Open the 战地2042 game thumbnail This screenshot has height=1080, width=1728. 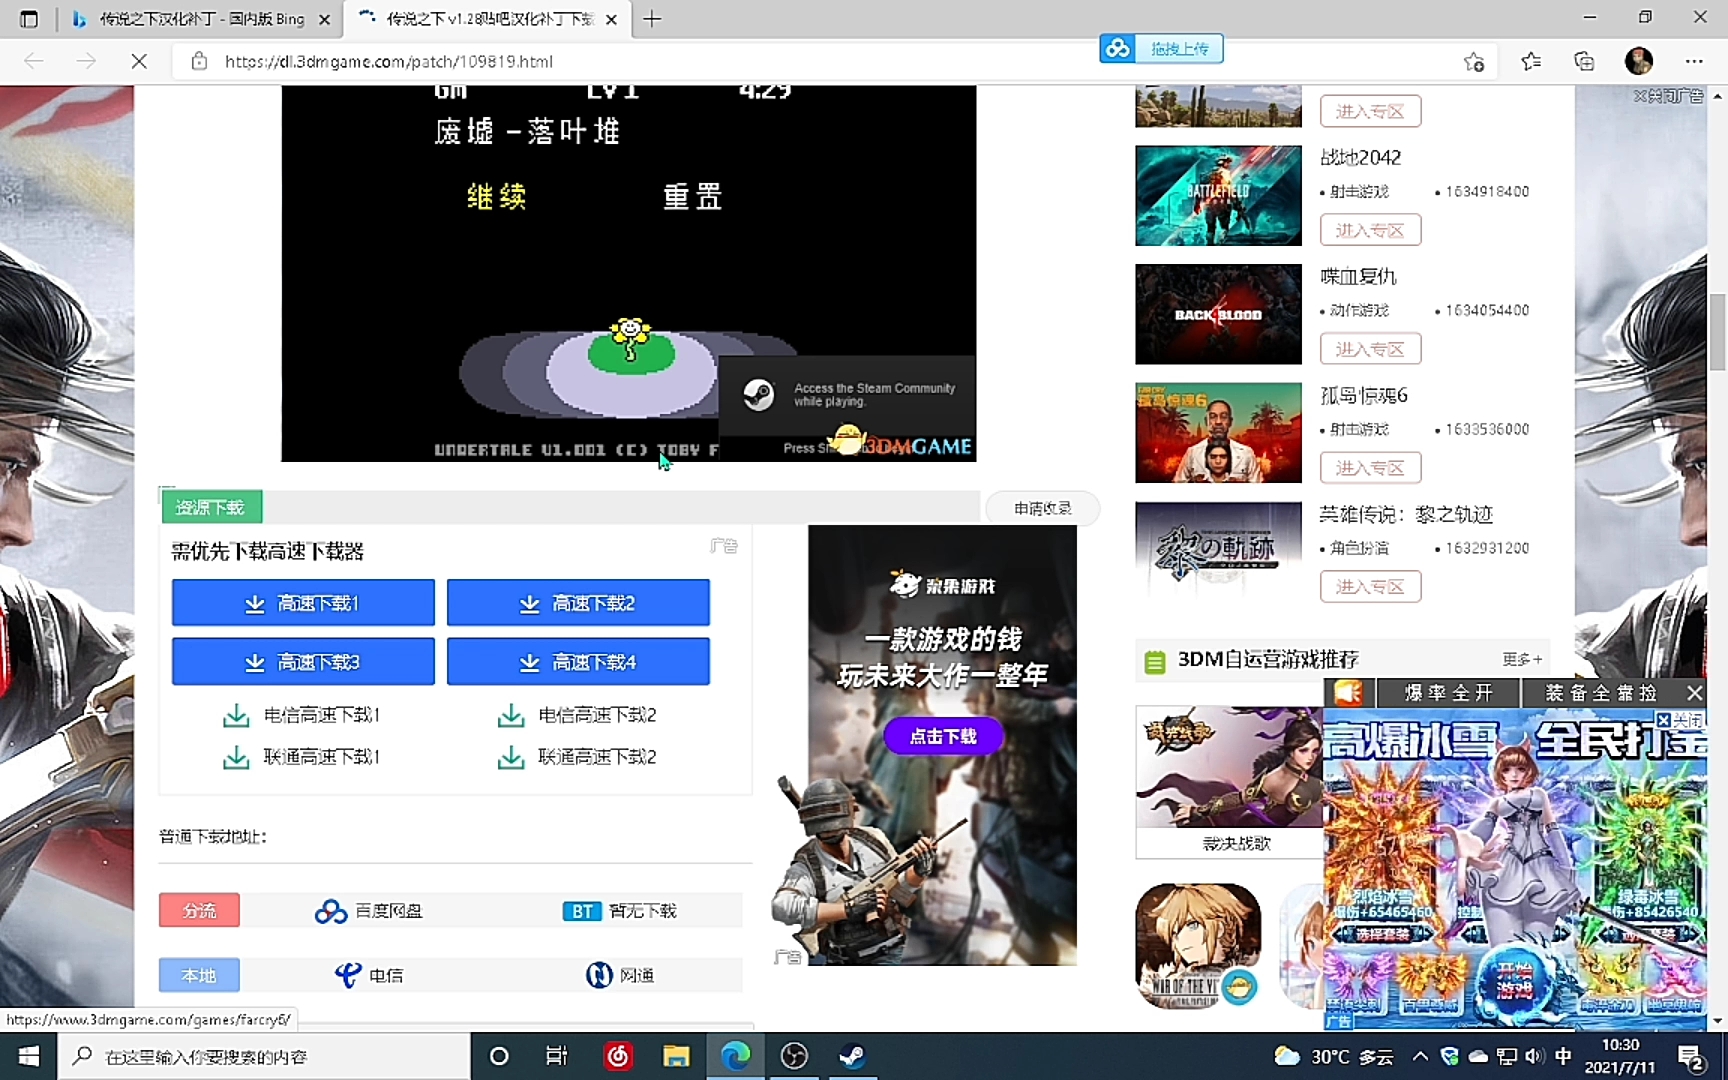(x=1218, y=196)
